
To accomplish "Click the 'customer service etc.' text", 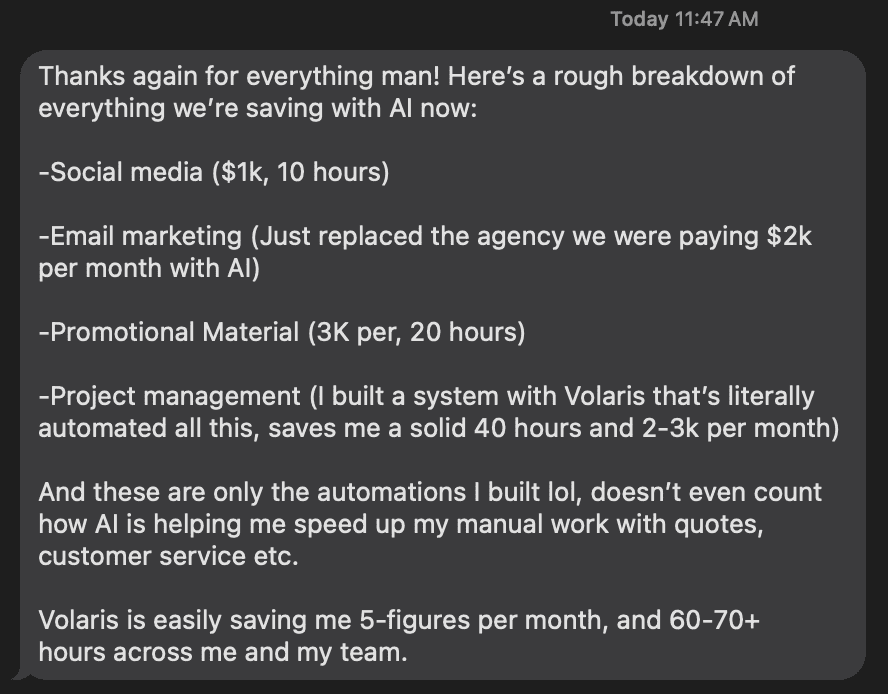I will point(168,556).
